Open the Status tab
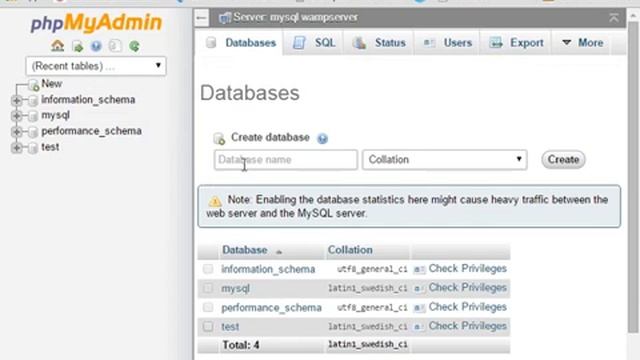 click(380, 42)
